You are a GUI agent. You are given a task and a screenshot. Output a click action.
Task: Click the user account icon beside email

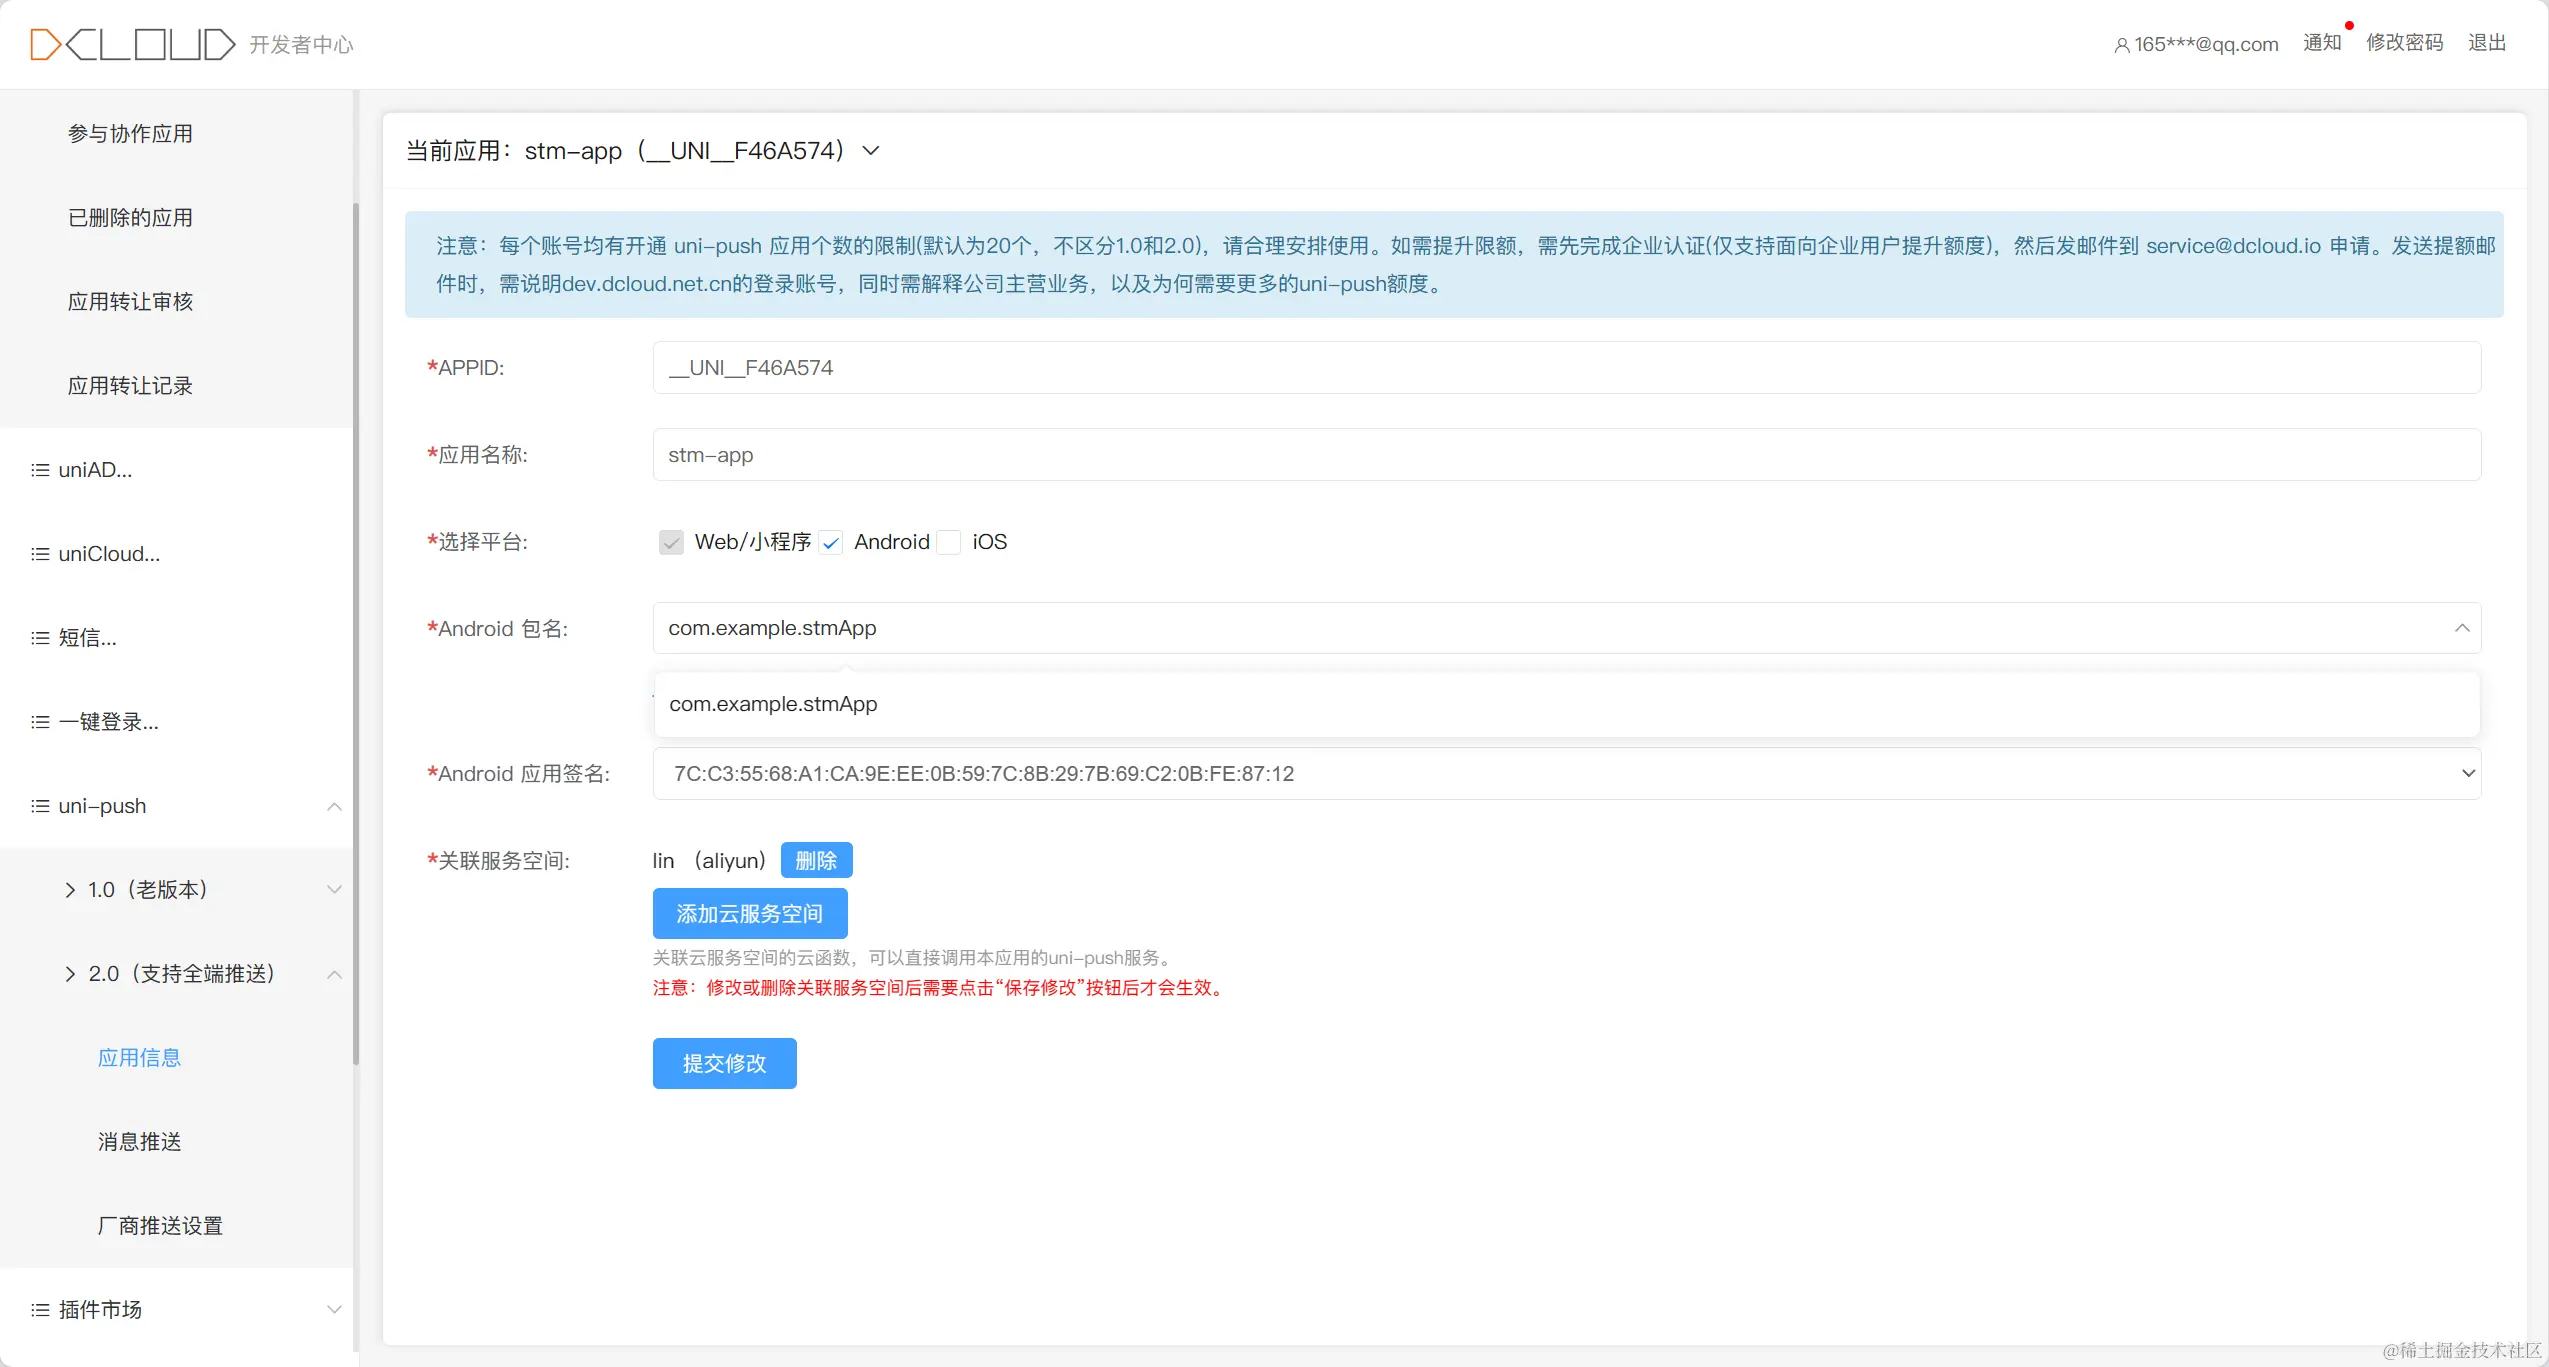point(2121,45)
